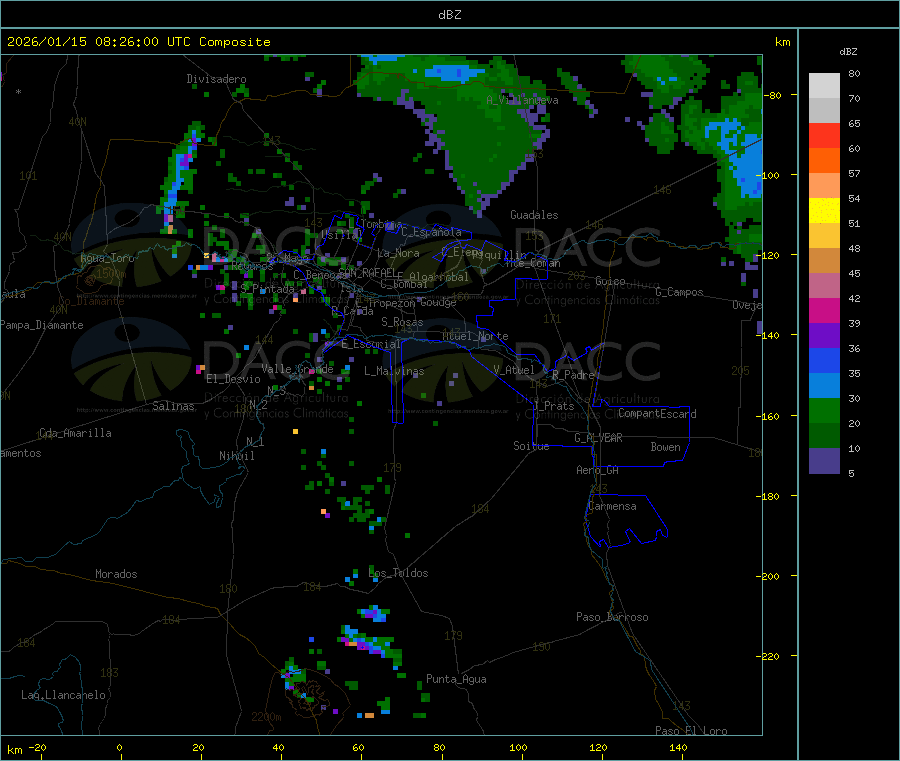This screenshot has width=900, height=761.
Task: Click the 100 km horizontal axis tick
Action: coord(519,748)
